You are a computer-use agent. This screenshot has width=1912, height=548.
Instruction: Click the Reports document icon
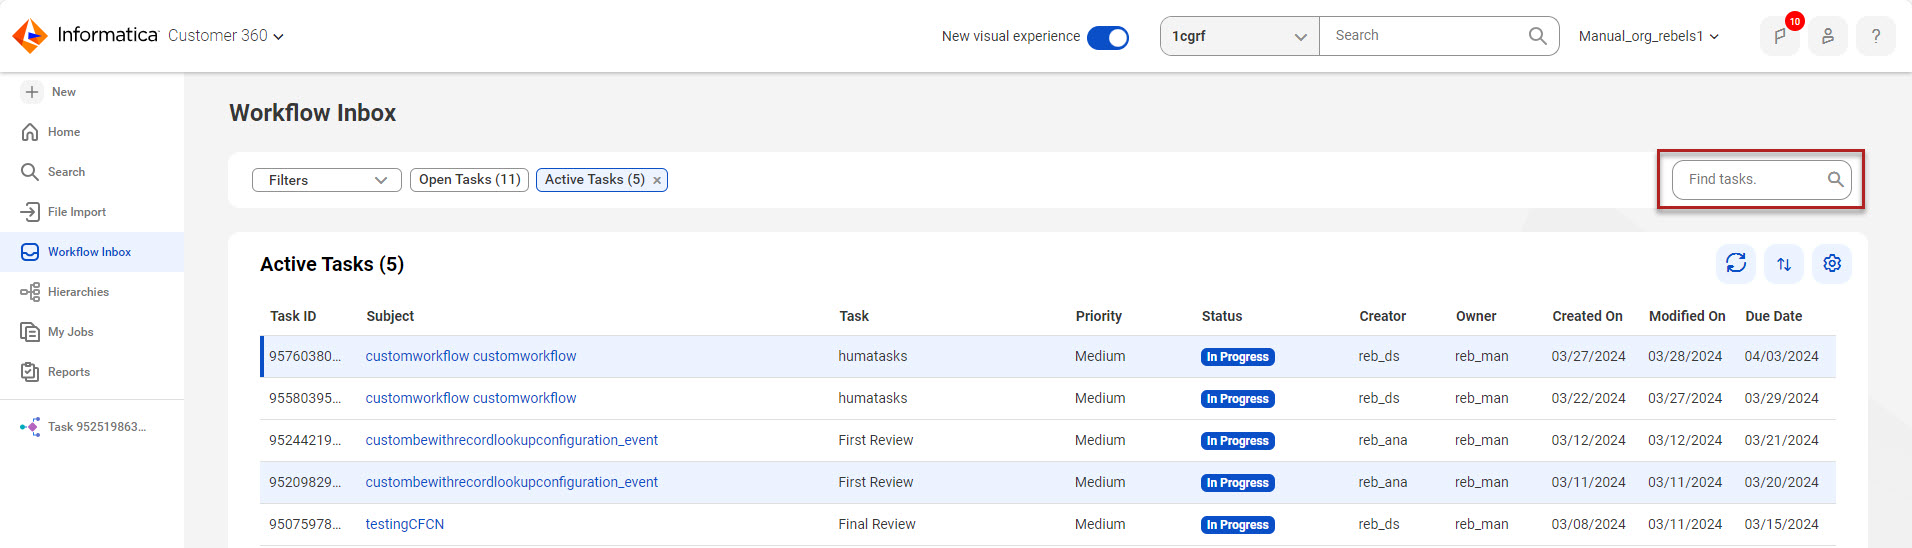30,372
